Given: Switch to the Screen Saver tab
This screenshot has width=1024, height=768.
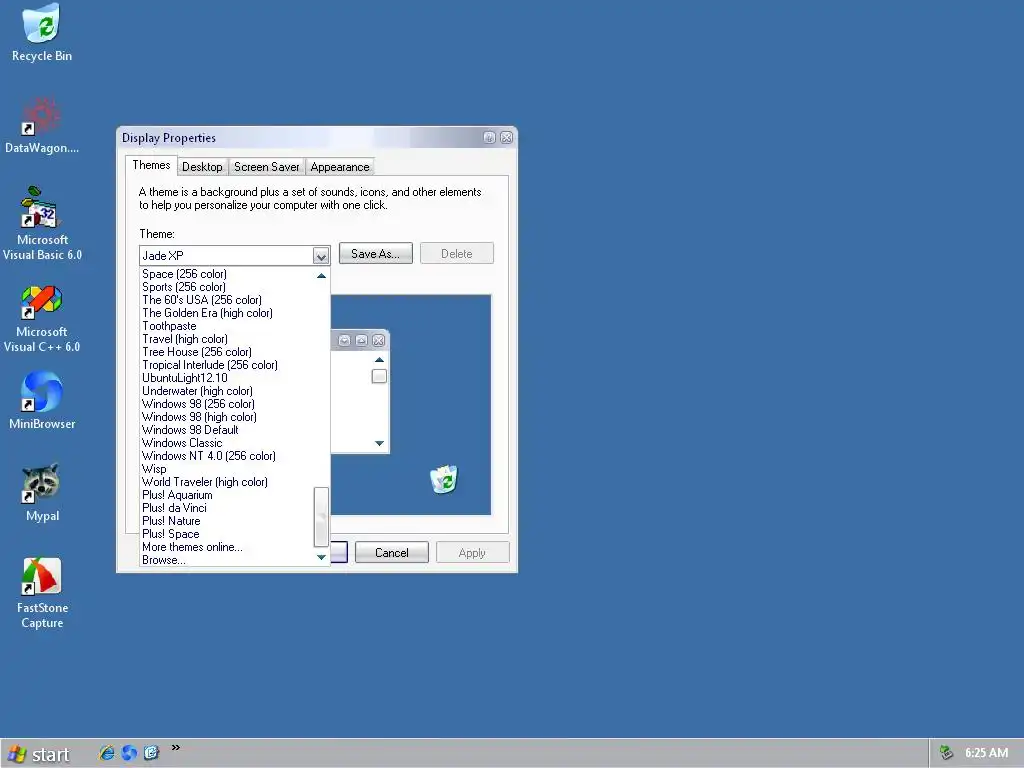Looking at the screenshot, I should 266,167.
